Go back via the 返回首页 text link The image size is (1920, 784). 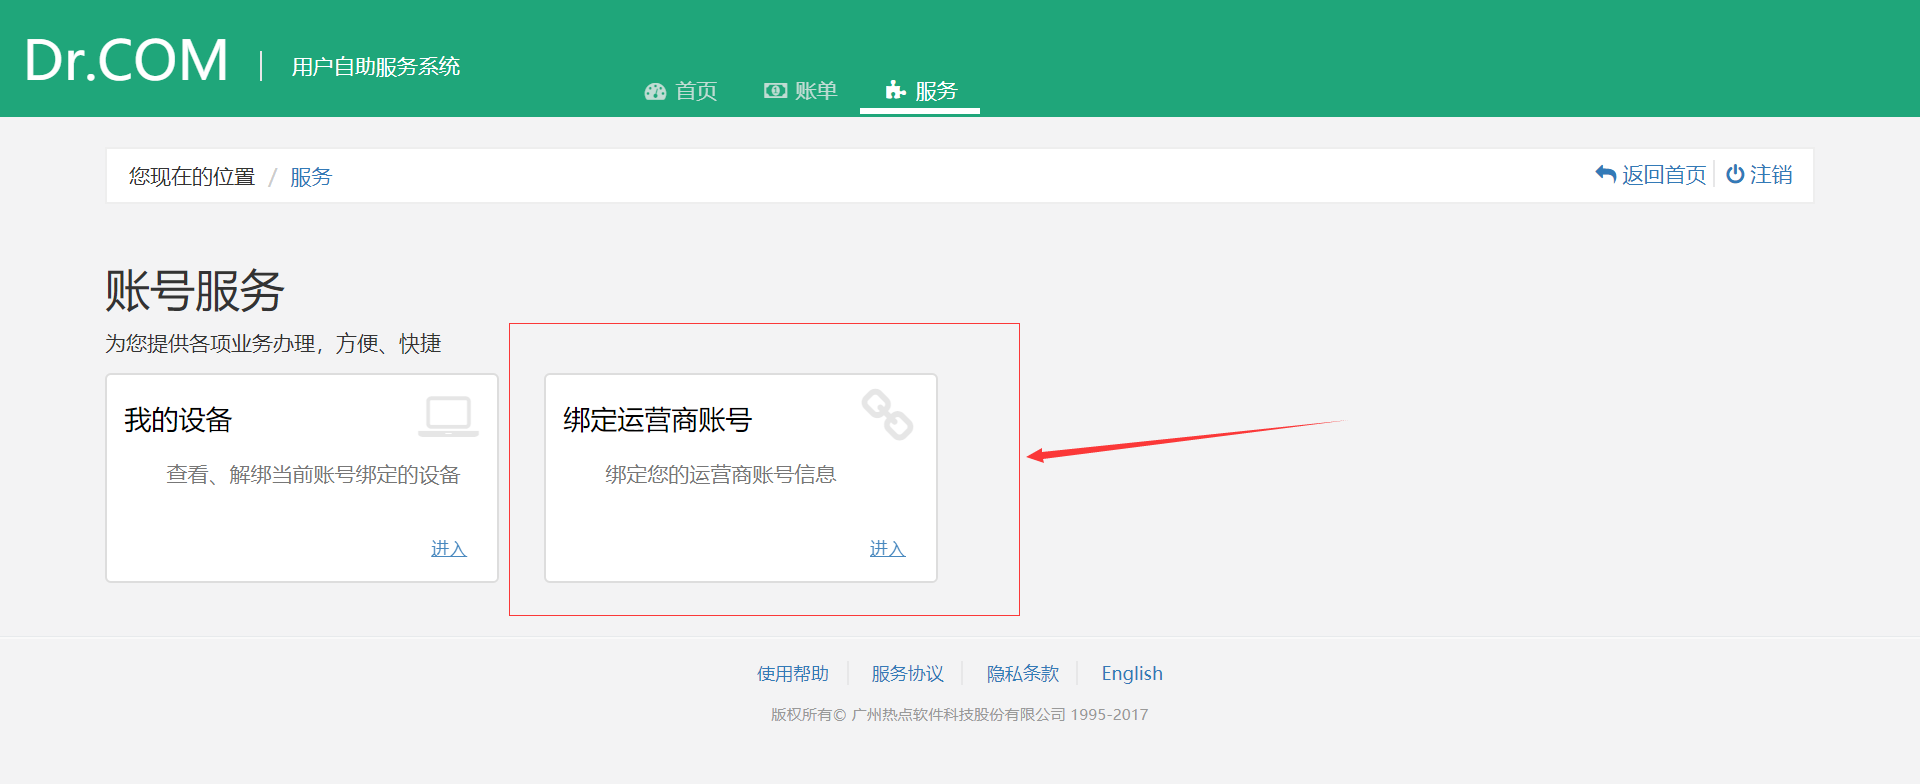pos(1664,175)
